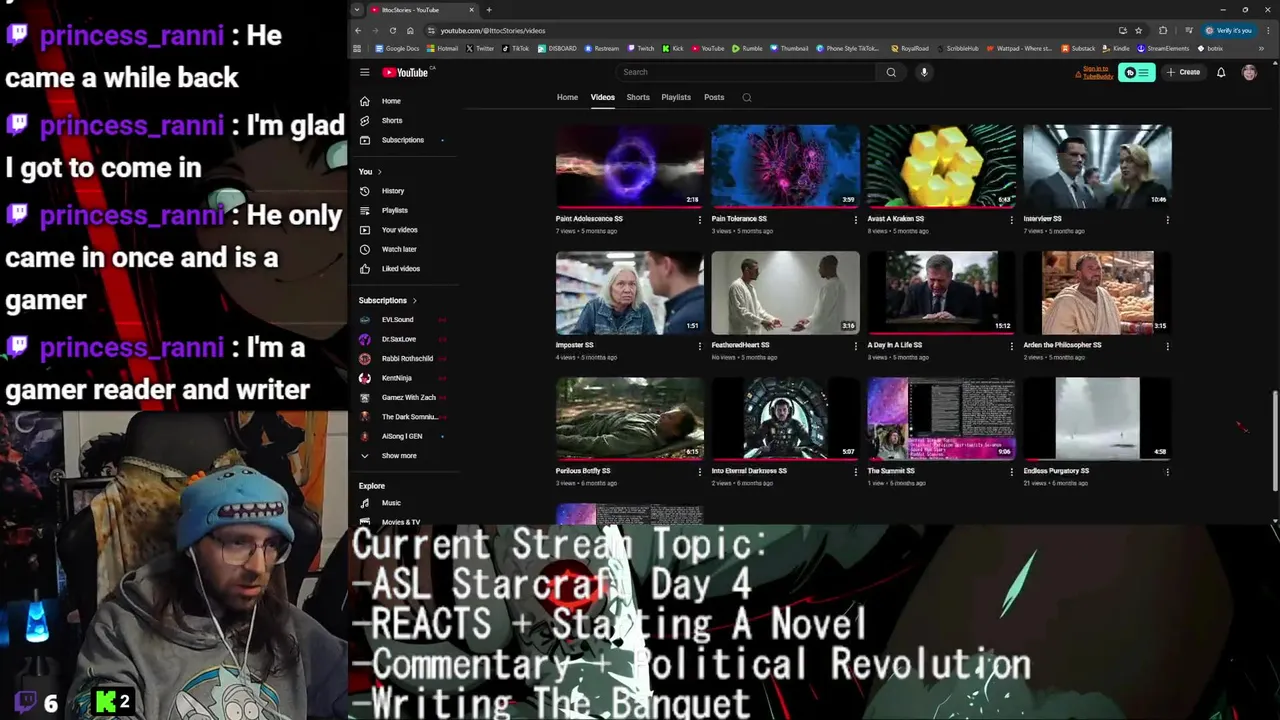Bookmark this page with the star icon
Screen dimensions: 1280x720
(x=1138, y=30)
